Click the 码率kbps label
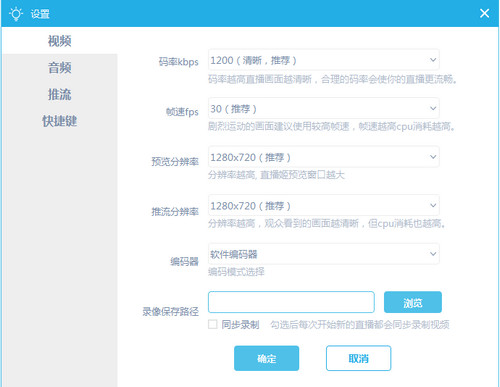This screenshot has height=387, width=500. click(x=178, y=62)
